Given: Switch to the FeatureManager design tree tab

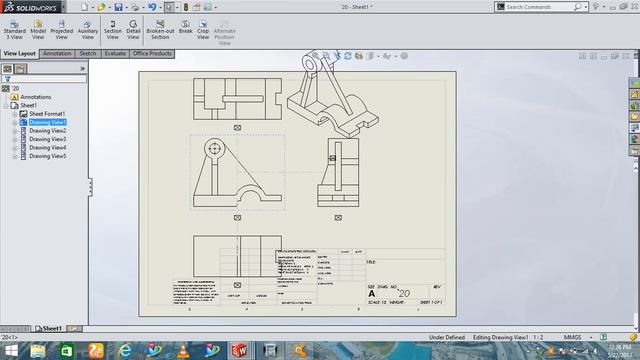Looking at the screenshot, I should pyautogui.click(x=7, y=69).
